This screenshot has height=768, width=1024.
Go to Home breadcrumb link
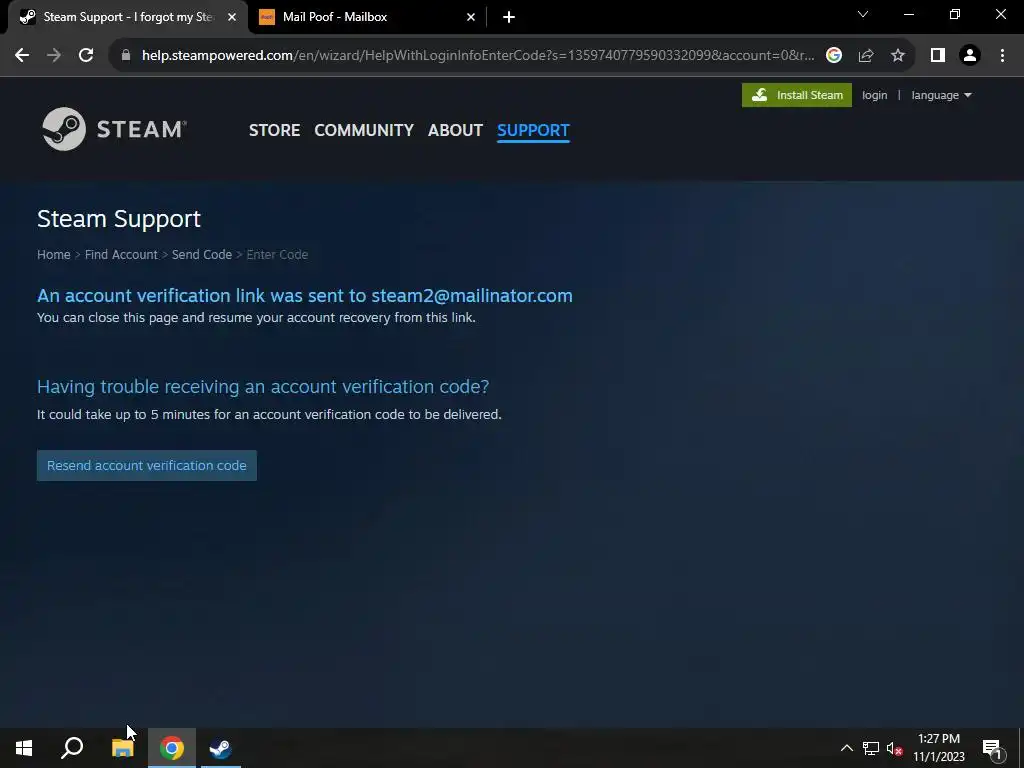(x=54, y=255)
